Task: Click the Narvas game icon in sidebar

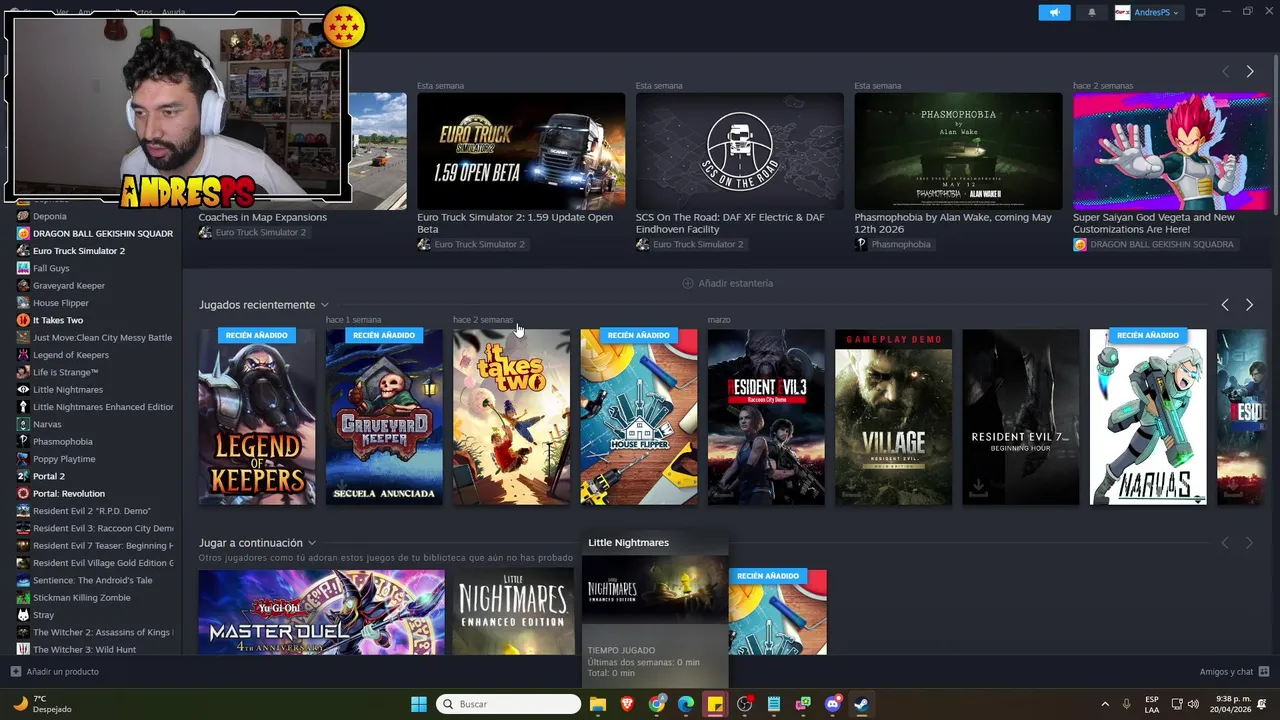Action: tap(23, 424)
